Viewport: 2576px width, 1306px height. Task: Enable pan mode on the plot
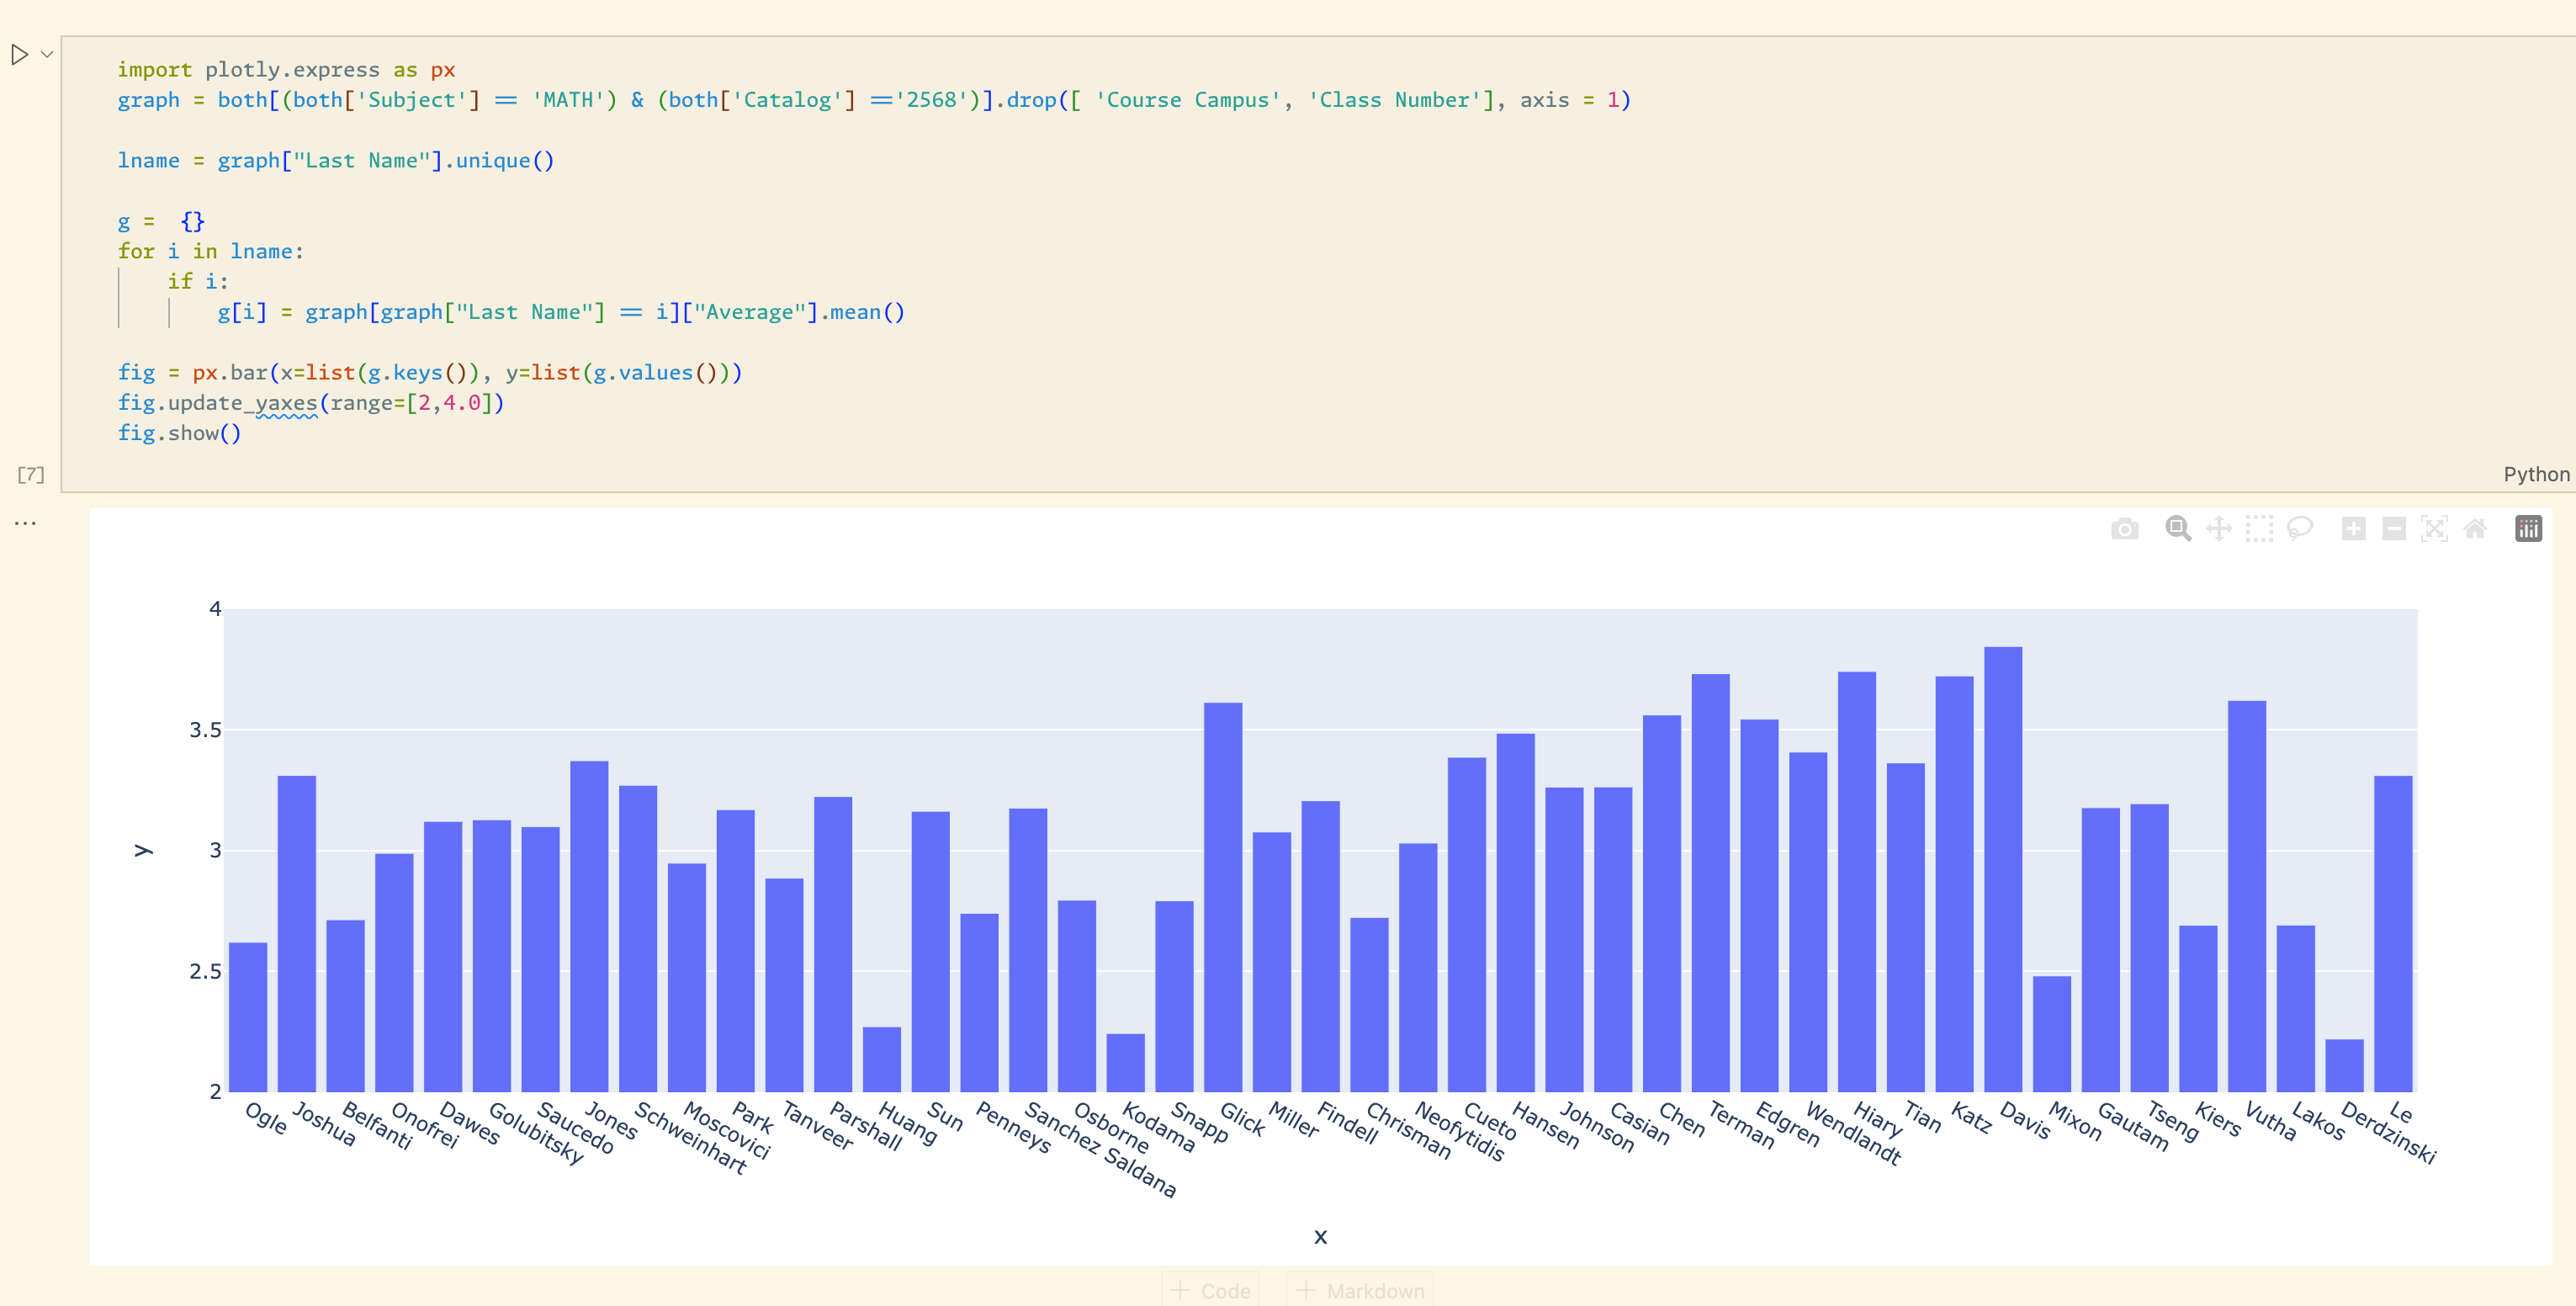[x=2219, y=529]
